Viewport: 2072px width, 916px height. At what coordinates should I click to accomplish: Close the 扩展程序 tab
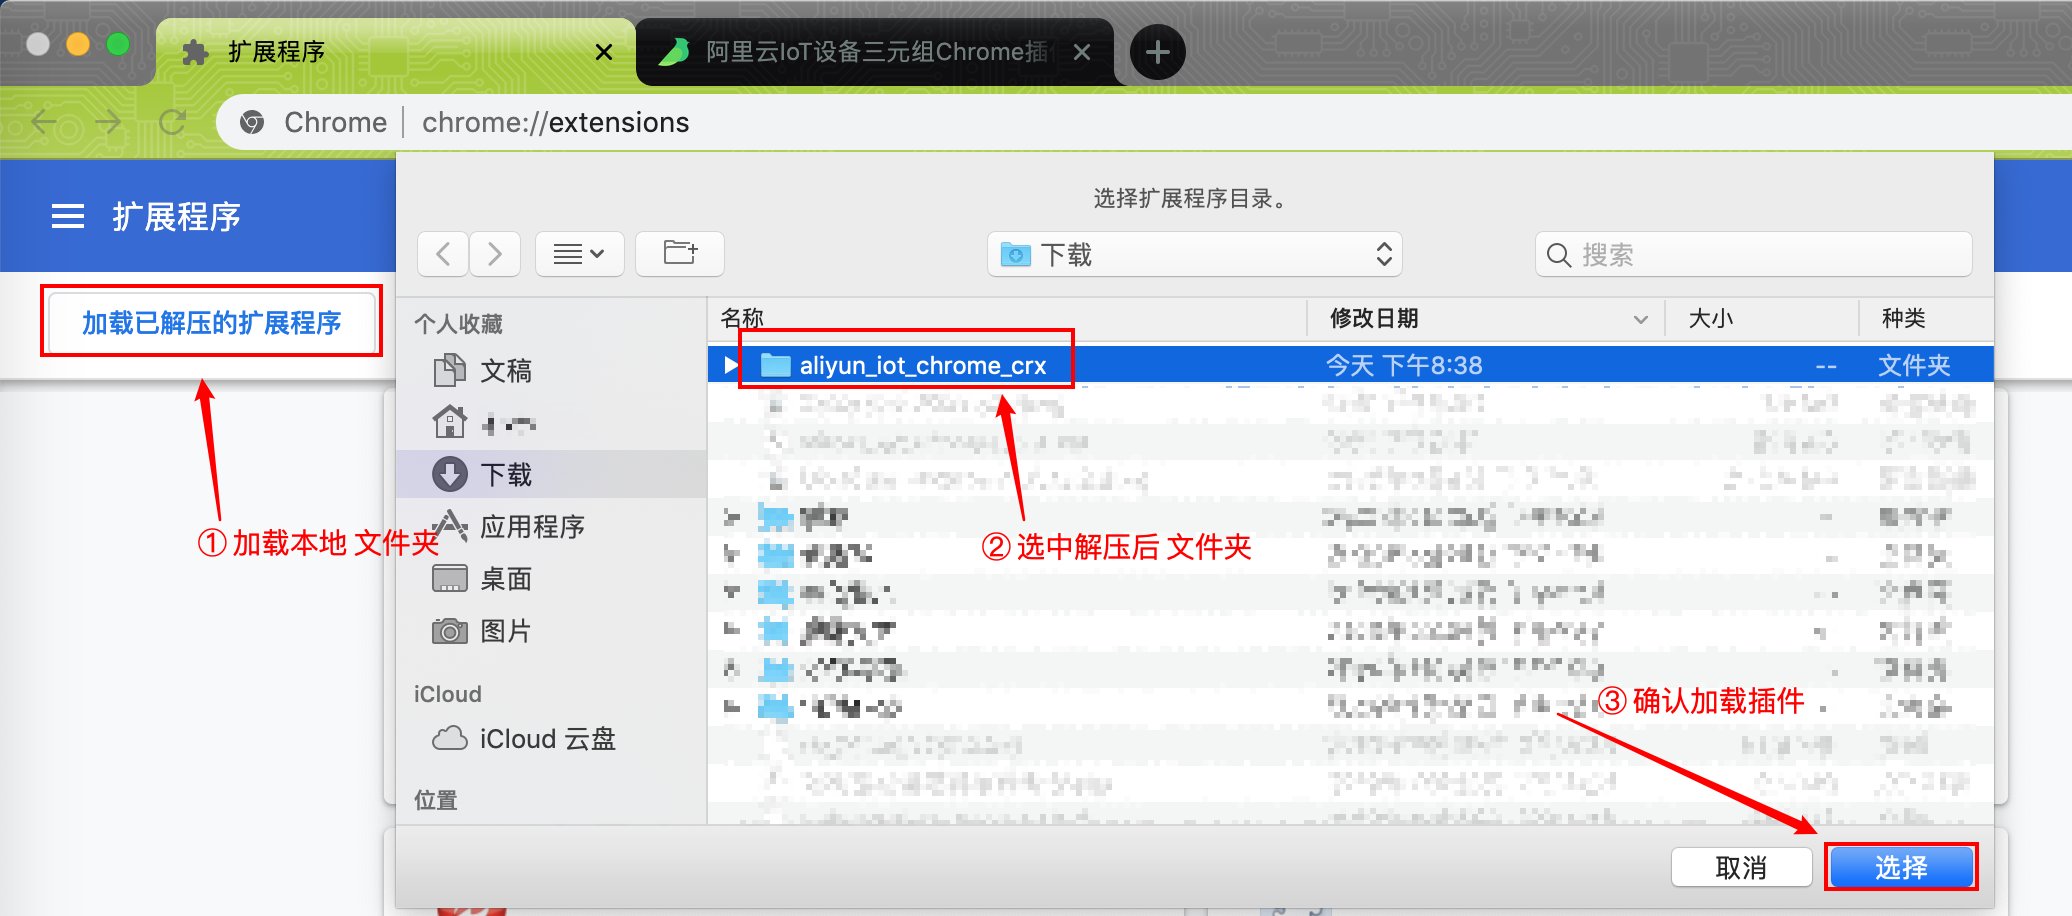(x=604, y=52)
